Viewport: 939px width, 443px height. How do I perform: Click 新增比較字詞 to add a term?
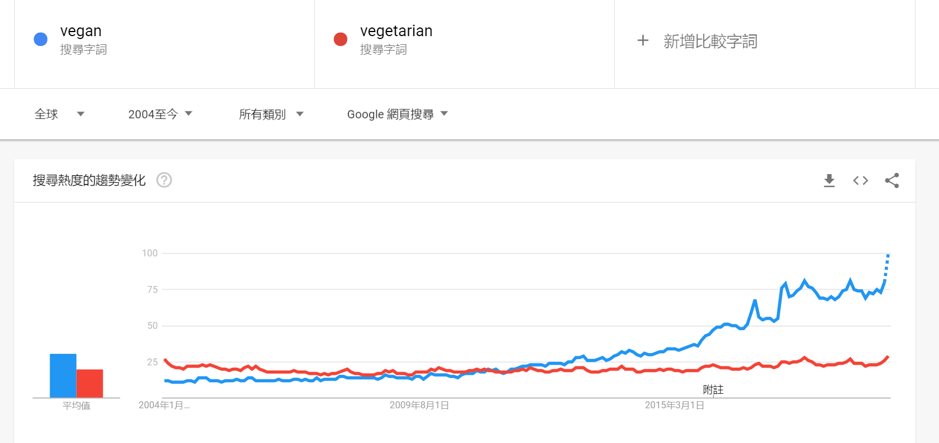[x=710, y=41]
